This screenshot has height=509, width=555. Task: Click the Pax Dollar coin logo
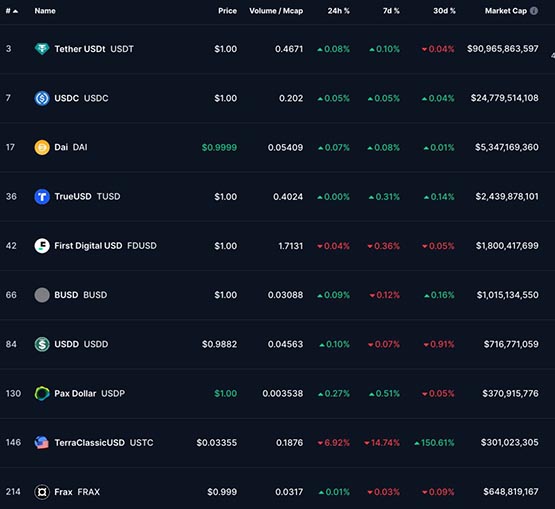click(42, 393)
